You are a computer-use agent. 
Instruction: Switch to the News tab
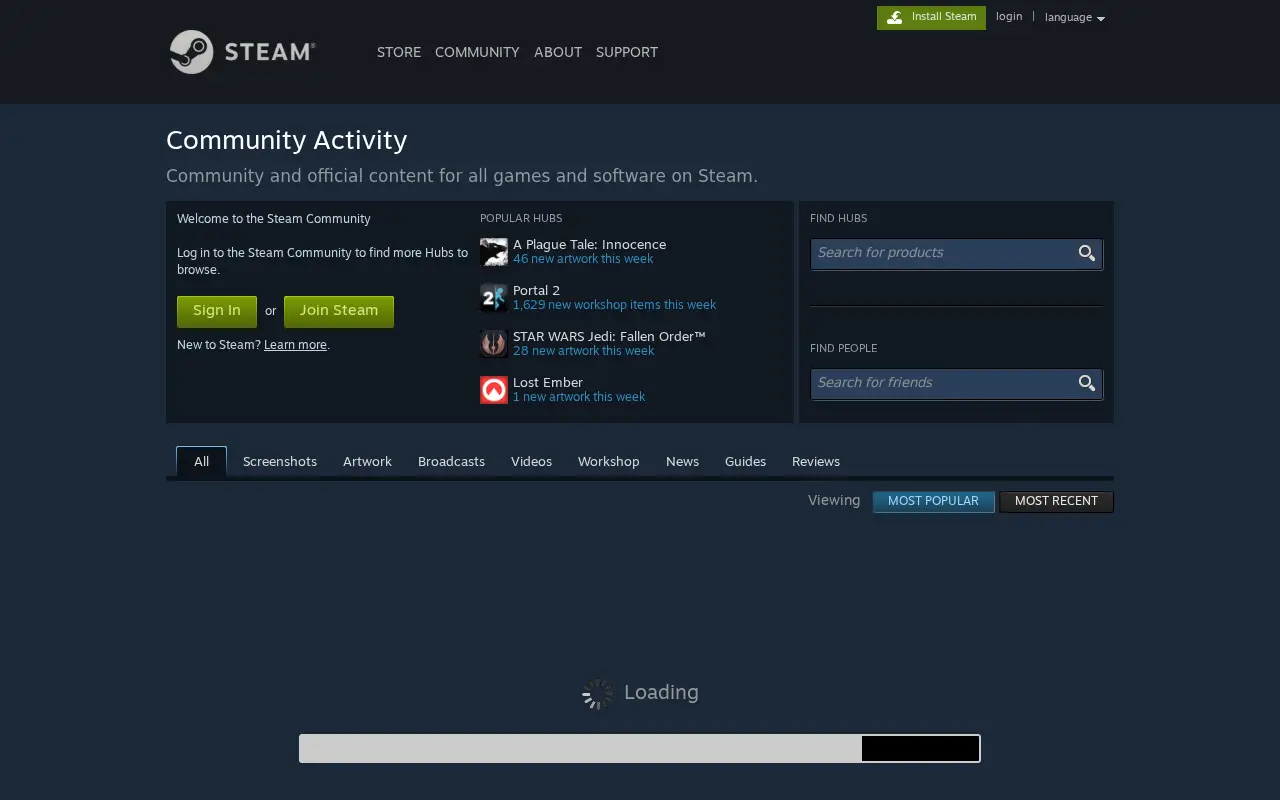click(x=682, y=461)
